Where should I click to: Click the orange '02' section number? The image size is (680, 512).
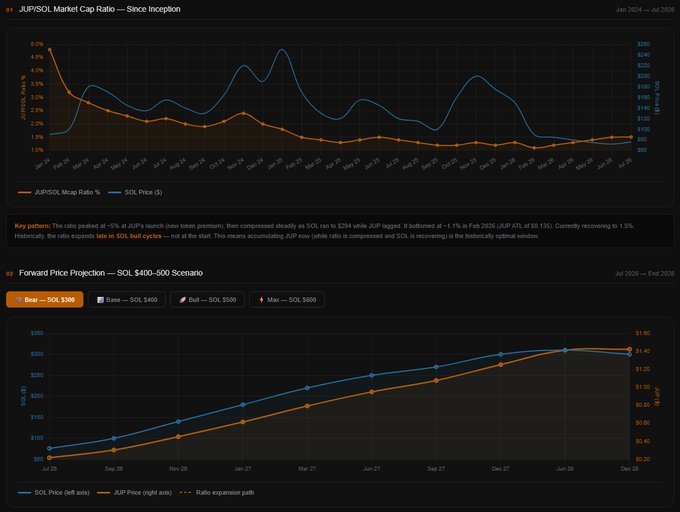tap(9, 274)
